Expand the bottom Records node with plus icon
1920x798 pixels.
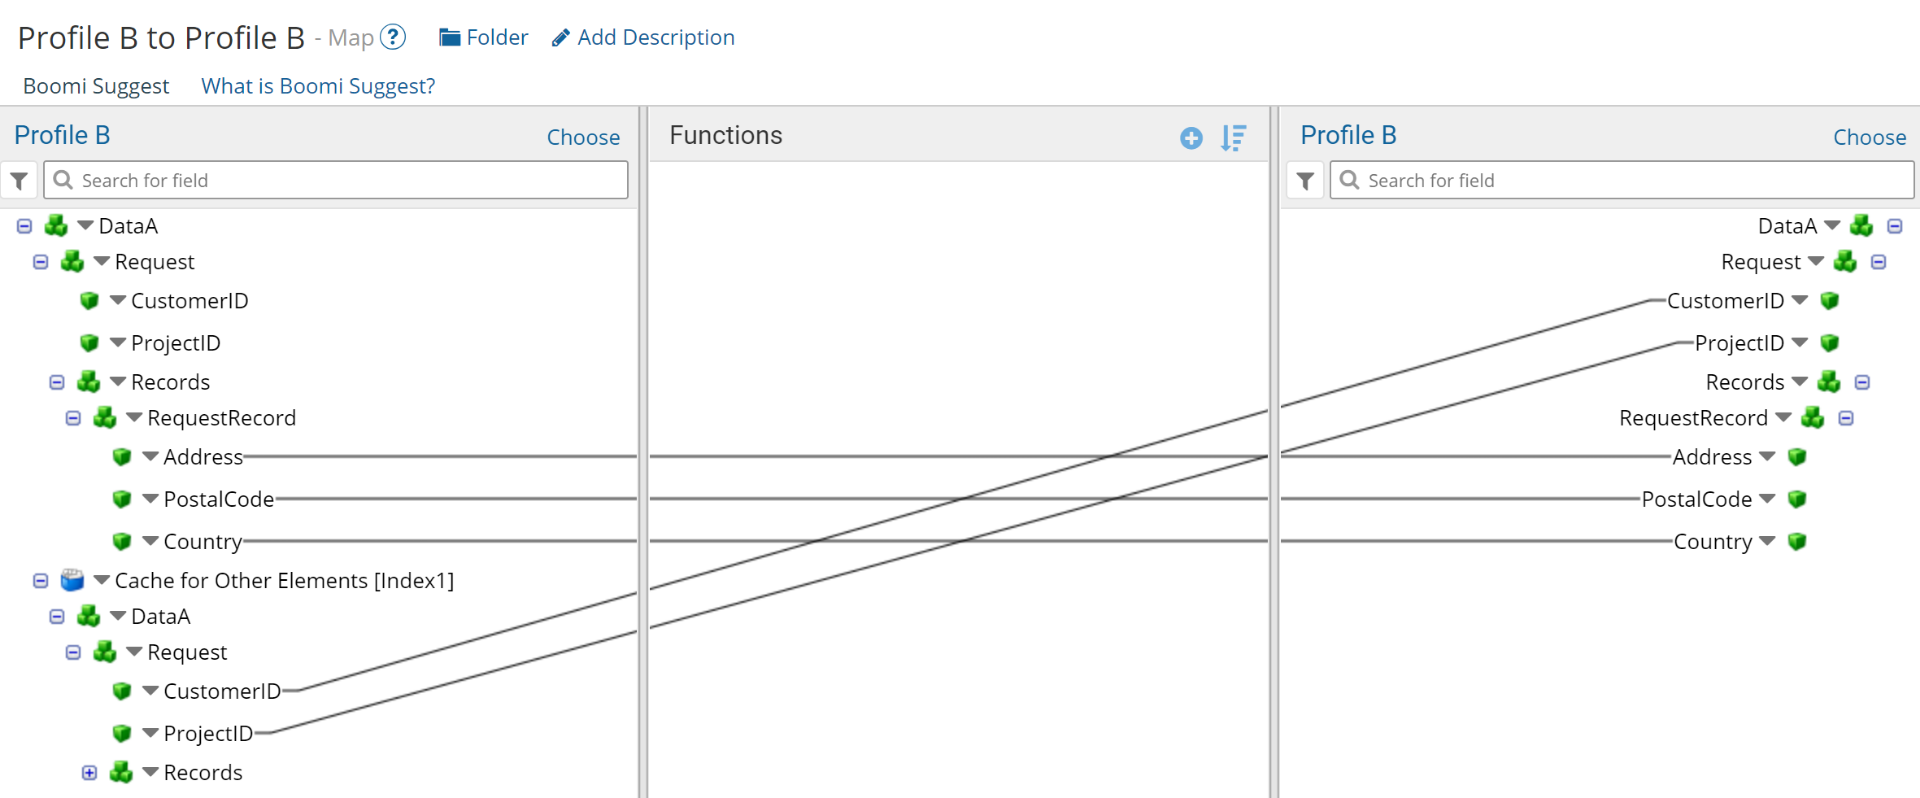pos(89,772)
